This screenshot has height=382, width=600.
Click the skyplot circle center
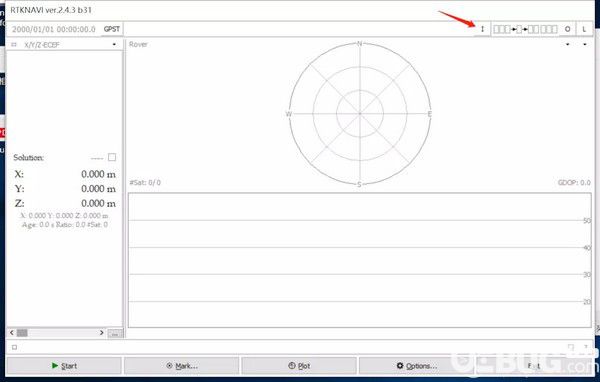click(360, 114)
